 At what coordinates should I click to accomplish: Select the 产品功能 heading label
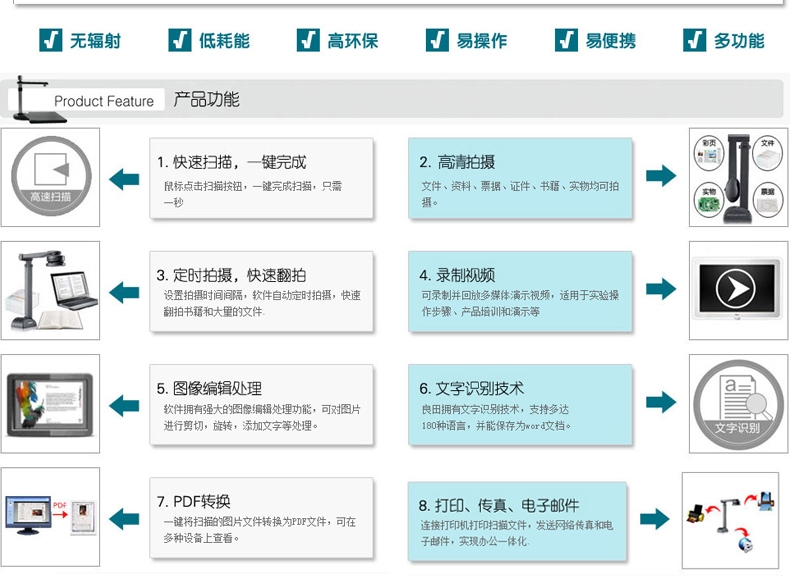pyautogui.click(x=206, y=100)
